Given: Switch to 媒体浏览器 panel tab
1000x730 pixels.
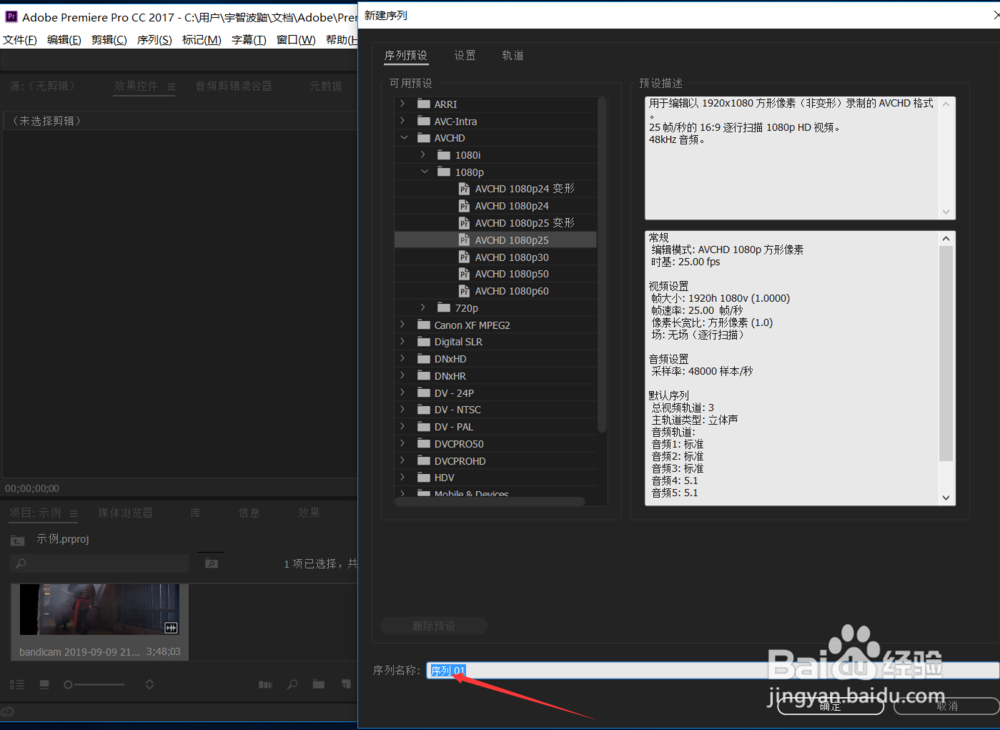Looking at the screenshot, I should 126,513.
